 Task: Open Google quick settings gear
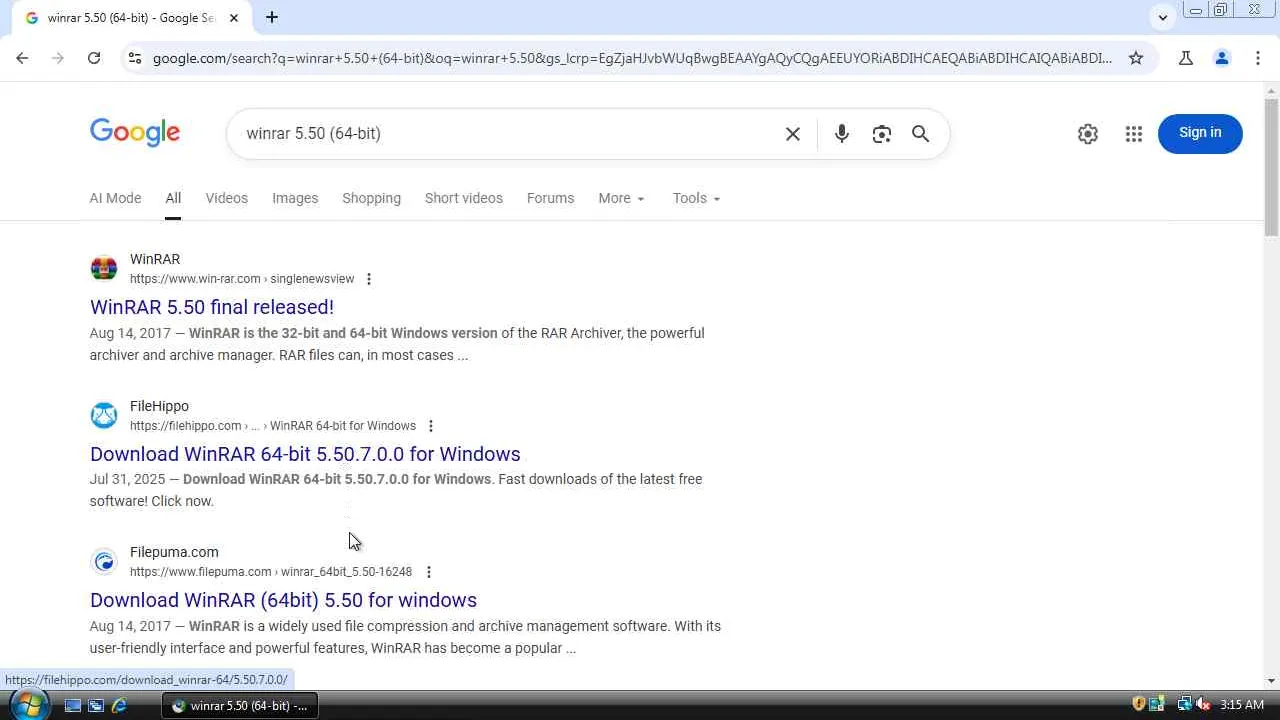[1088, 134]
